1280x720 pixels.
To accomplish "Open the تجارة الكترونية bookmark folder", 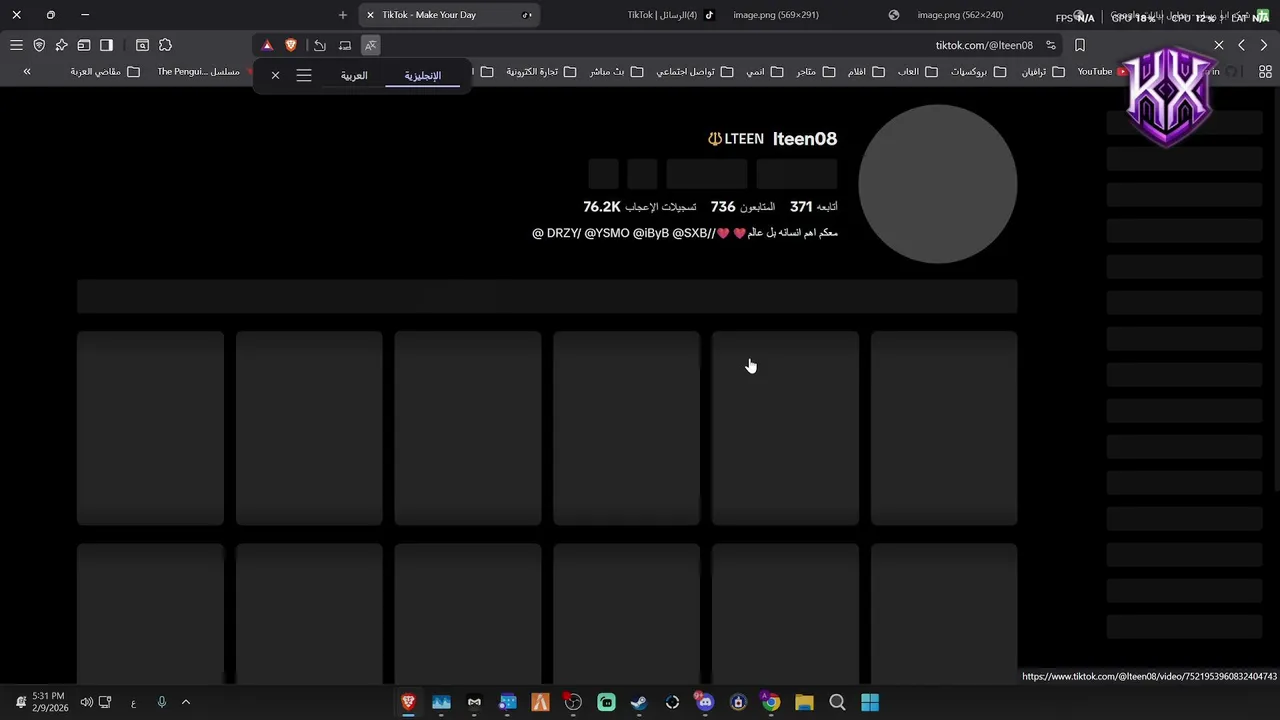I will coord(541,72).
